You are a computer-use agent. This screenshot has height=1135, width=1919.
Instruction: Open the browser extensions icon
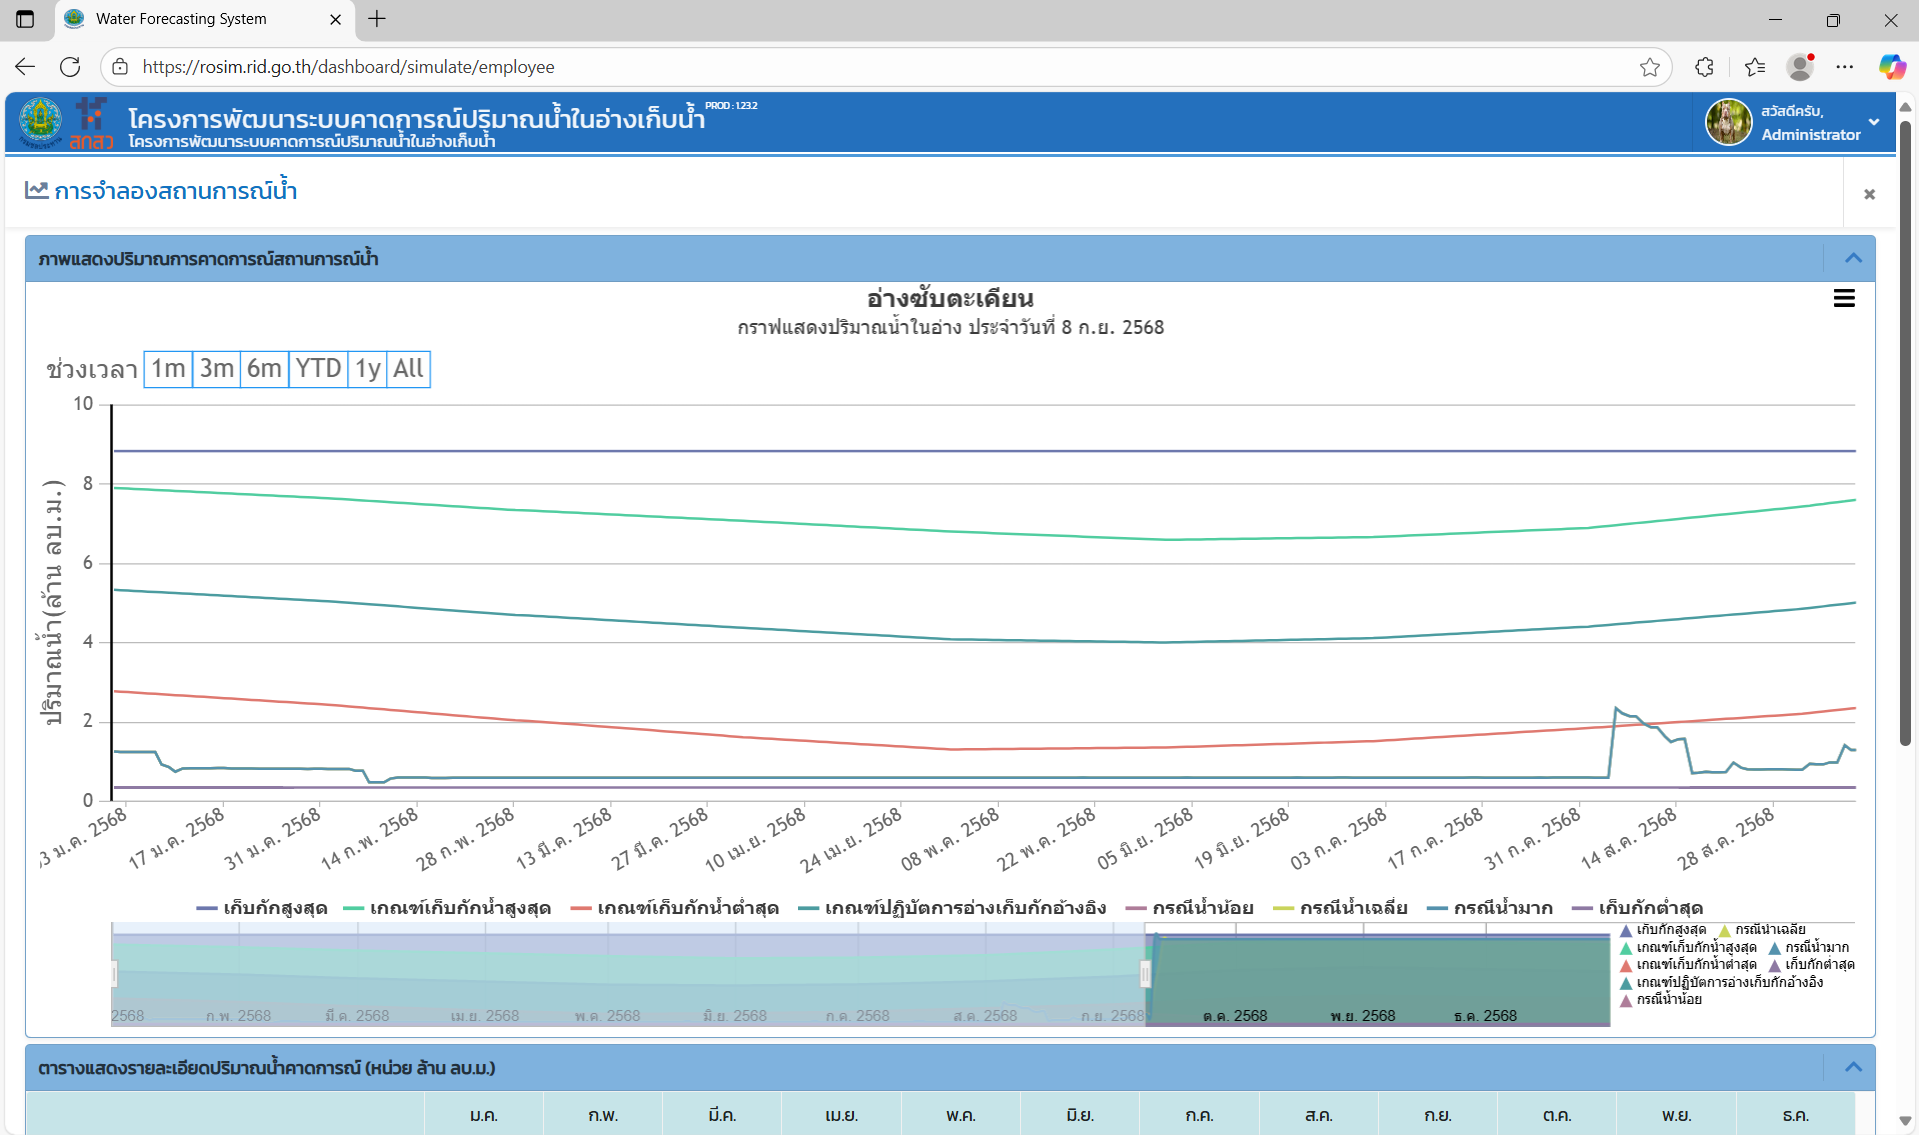(1705, 67)
